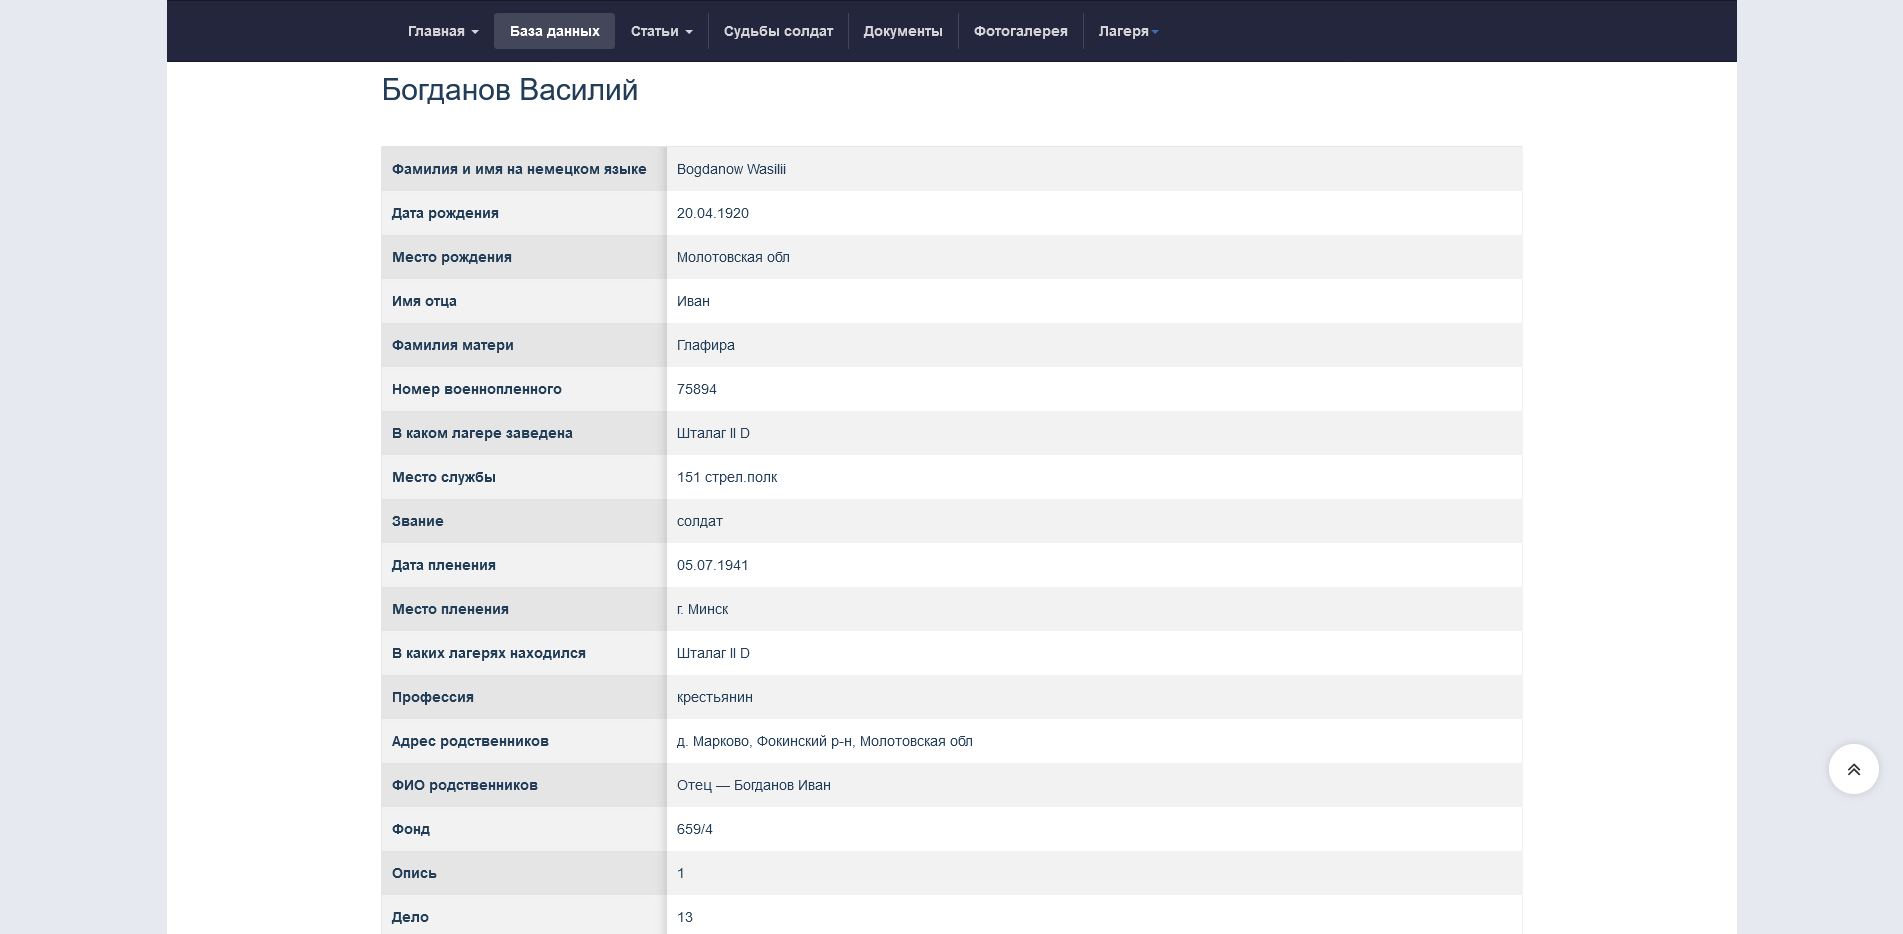Open the Документы section
1903x934 pixels.
(x=902, y=31)
